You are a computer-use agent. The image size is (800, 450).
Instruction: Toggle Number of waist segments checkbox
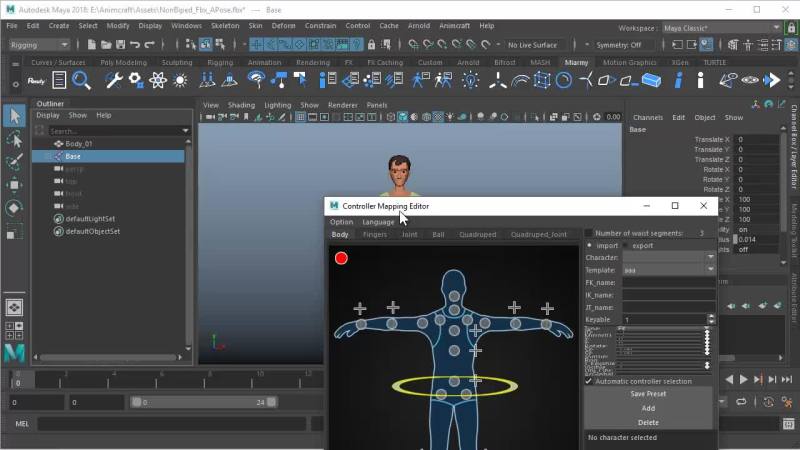coord(588,233)
